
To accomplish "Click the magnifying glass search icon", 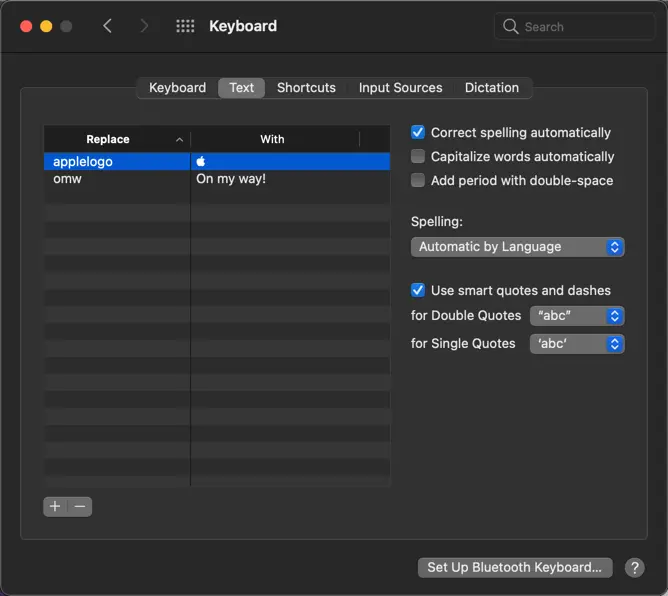I will click(510, 26).
